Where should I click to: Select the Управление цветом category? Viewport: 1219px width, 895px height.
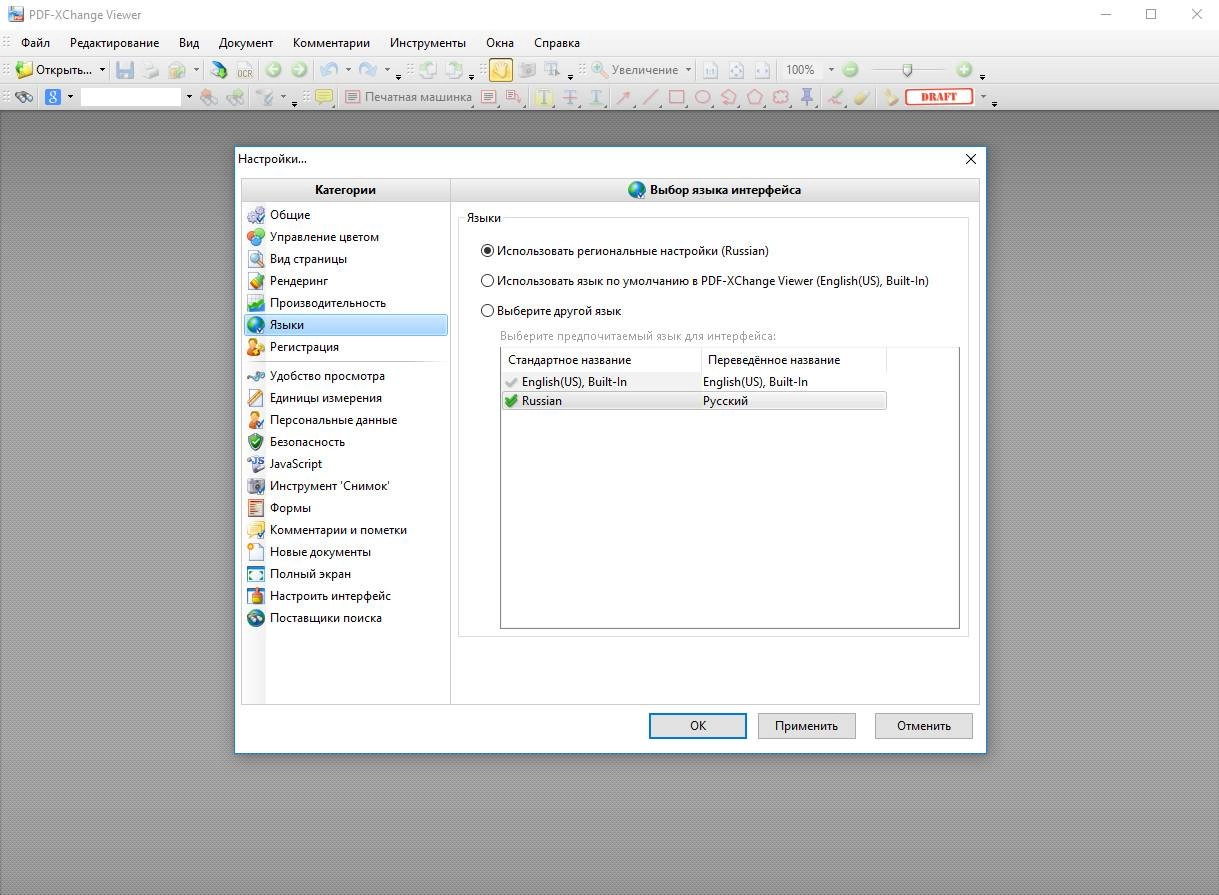346,237
